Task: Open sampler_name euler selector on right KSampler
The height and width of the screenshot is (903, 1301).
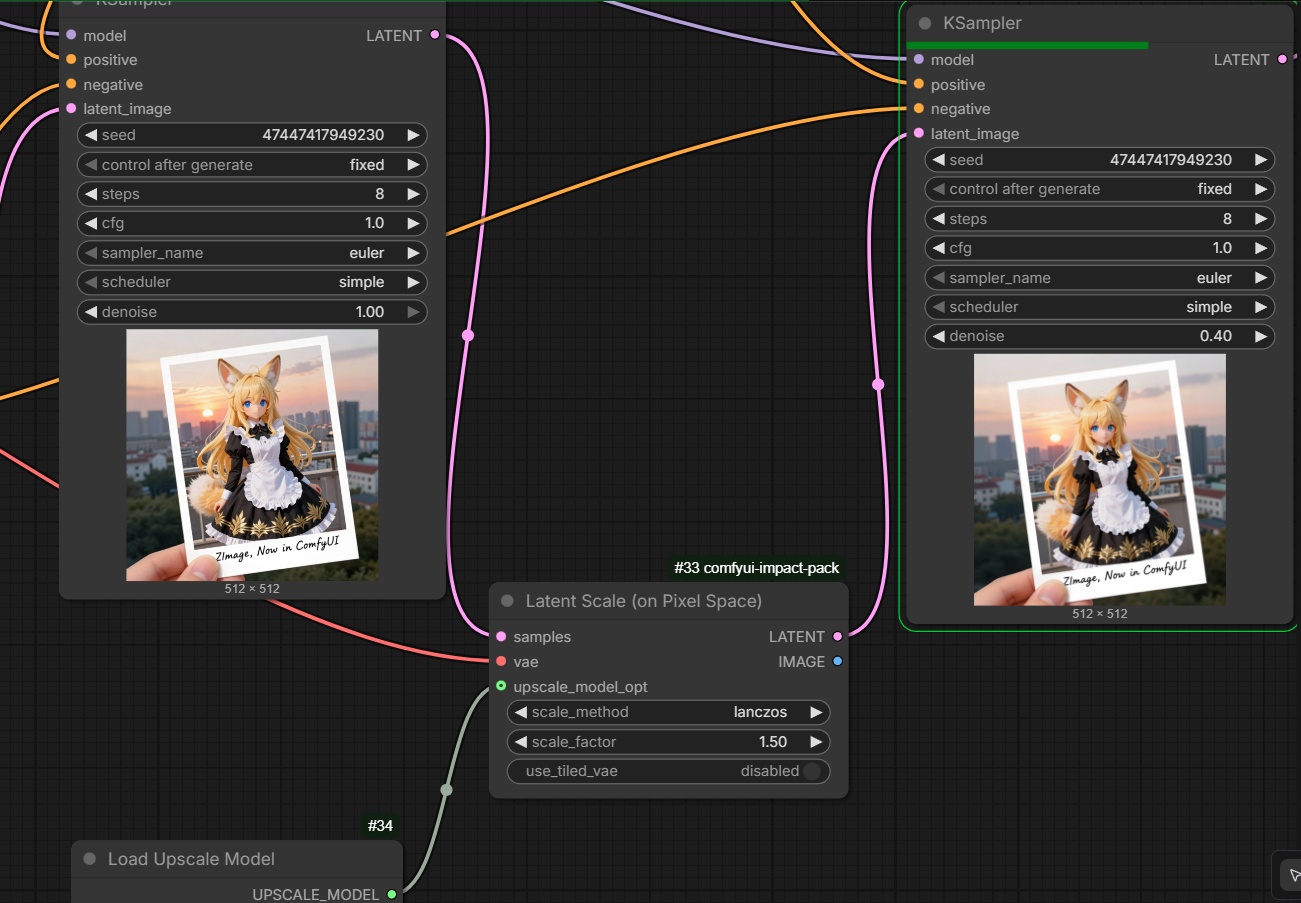Action: 1100,278
